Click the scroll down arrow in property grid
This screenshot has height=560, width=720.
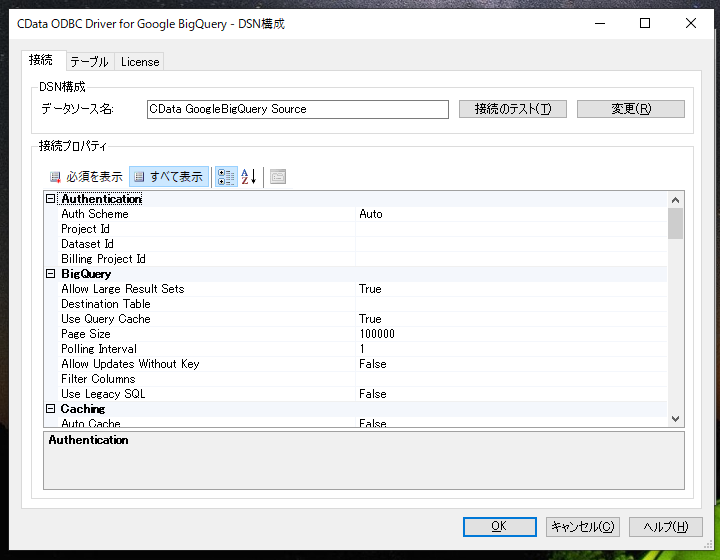[x=675, y=419]
